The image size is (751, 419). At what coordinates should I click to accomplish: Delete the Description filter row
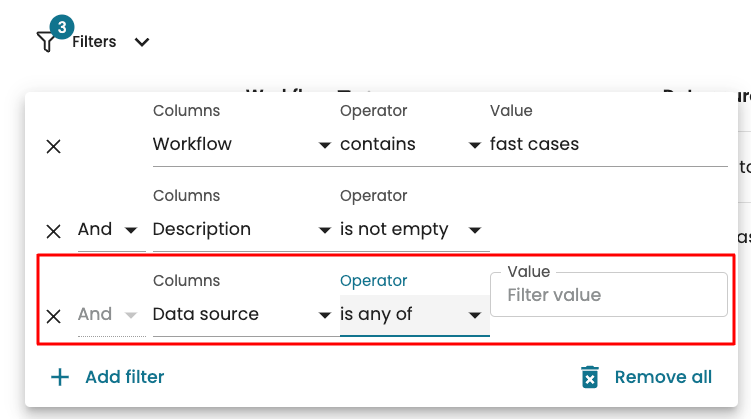(x=54, y=231)
